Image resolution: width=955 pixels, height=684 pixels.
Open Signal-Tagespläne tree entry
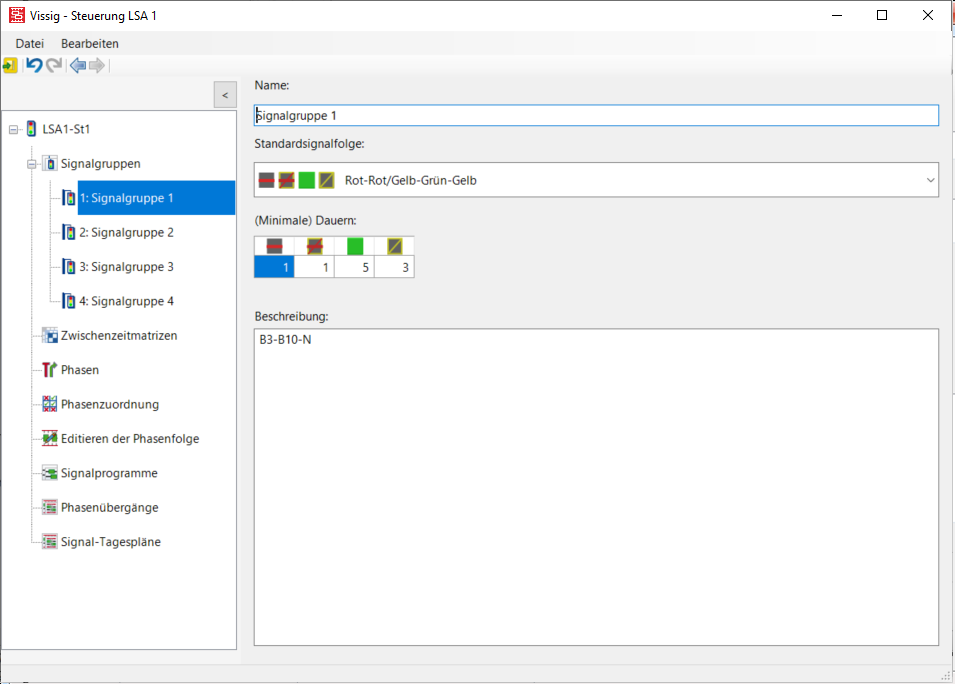pyautogui.click(x=111, y=542)
